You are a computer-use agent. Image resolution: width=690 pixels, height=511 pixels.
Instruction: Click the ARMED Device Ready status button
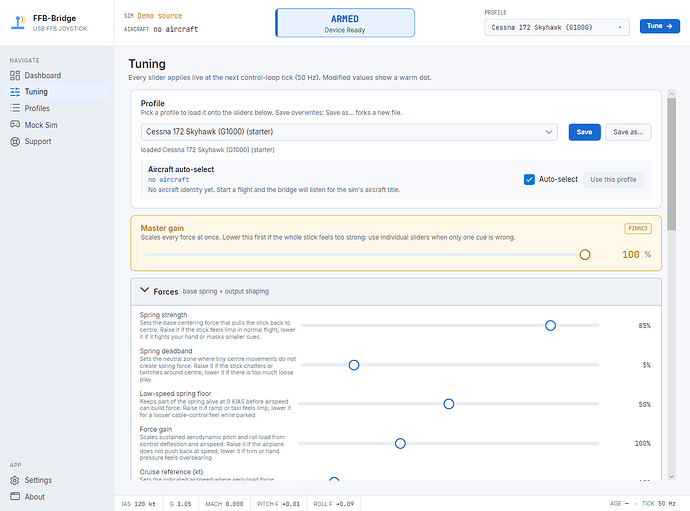345,23
